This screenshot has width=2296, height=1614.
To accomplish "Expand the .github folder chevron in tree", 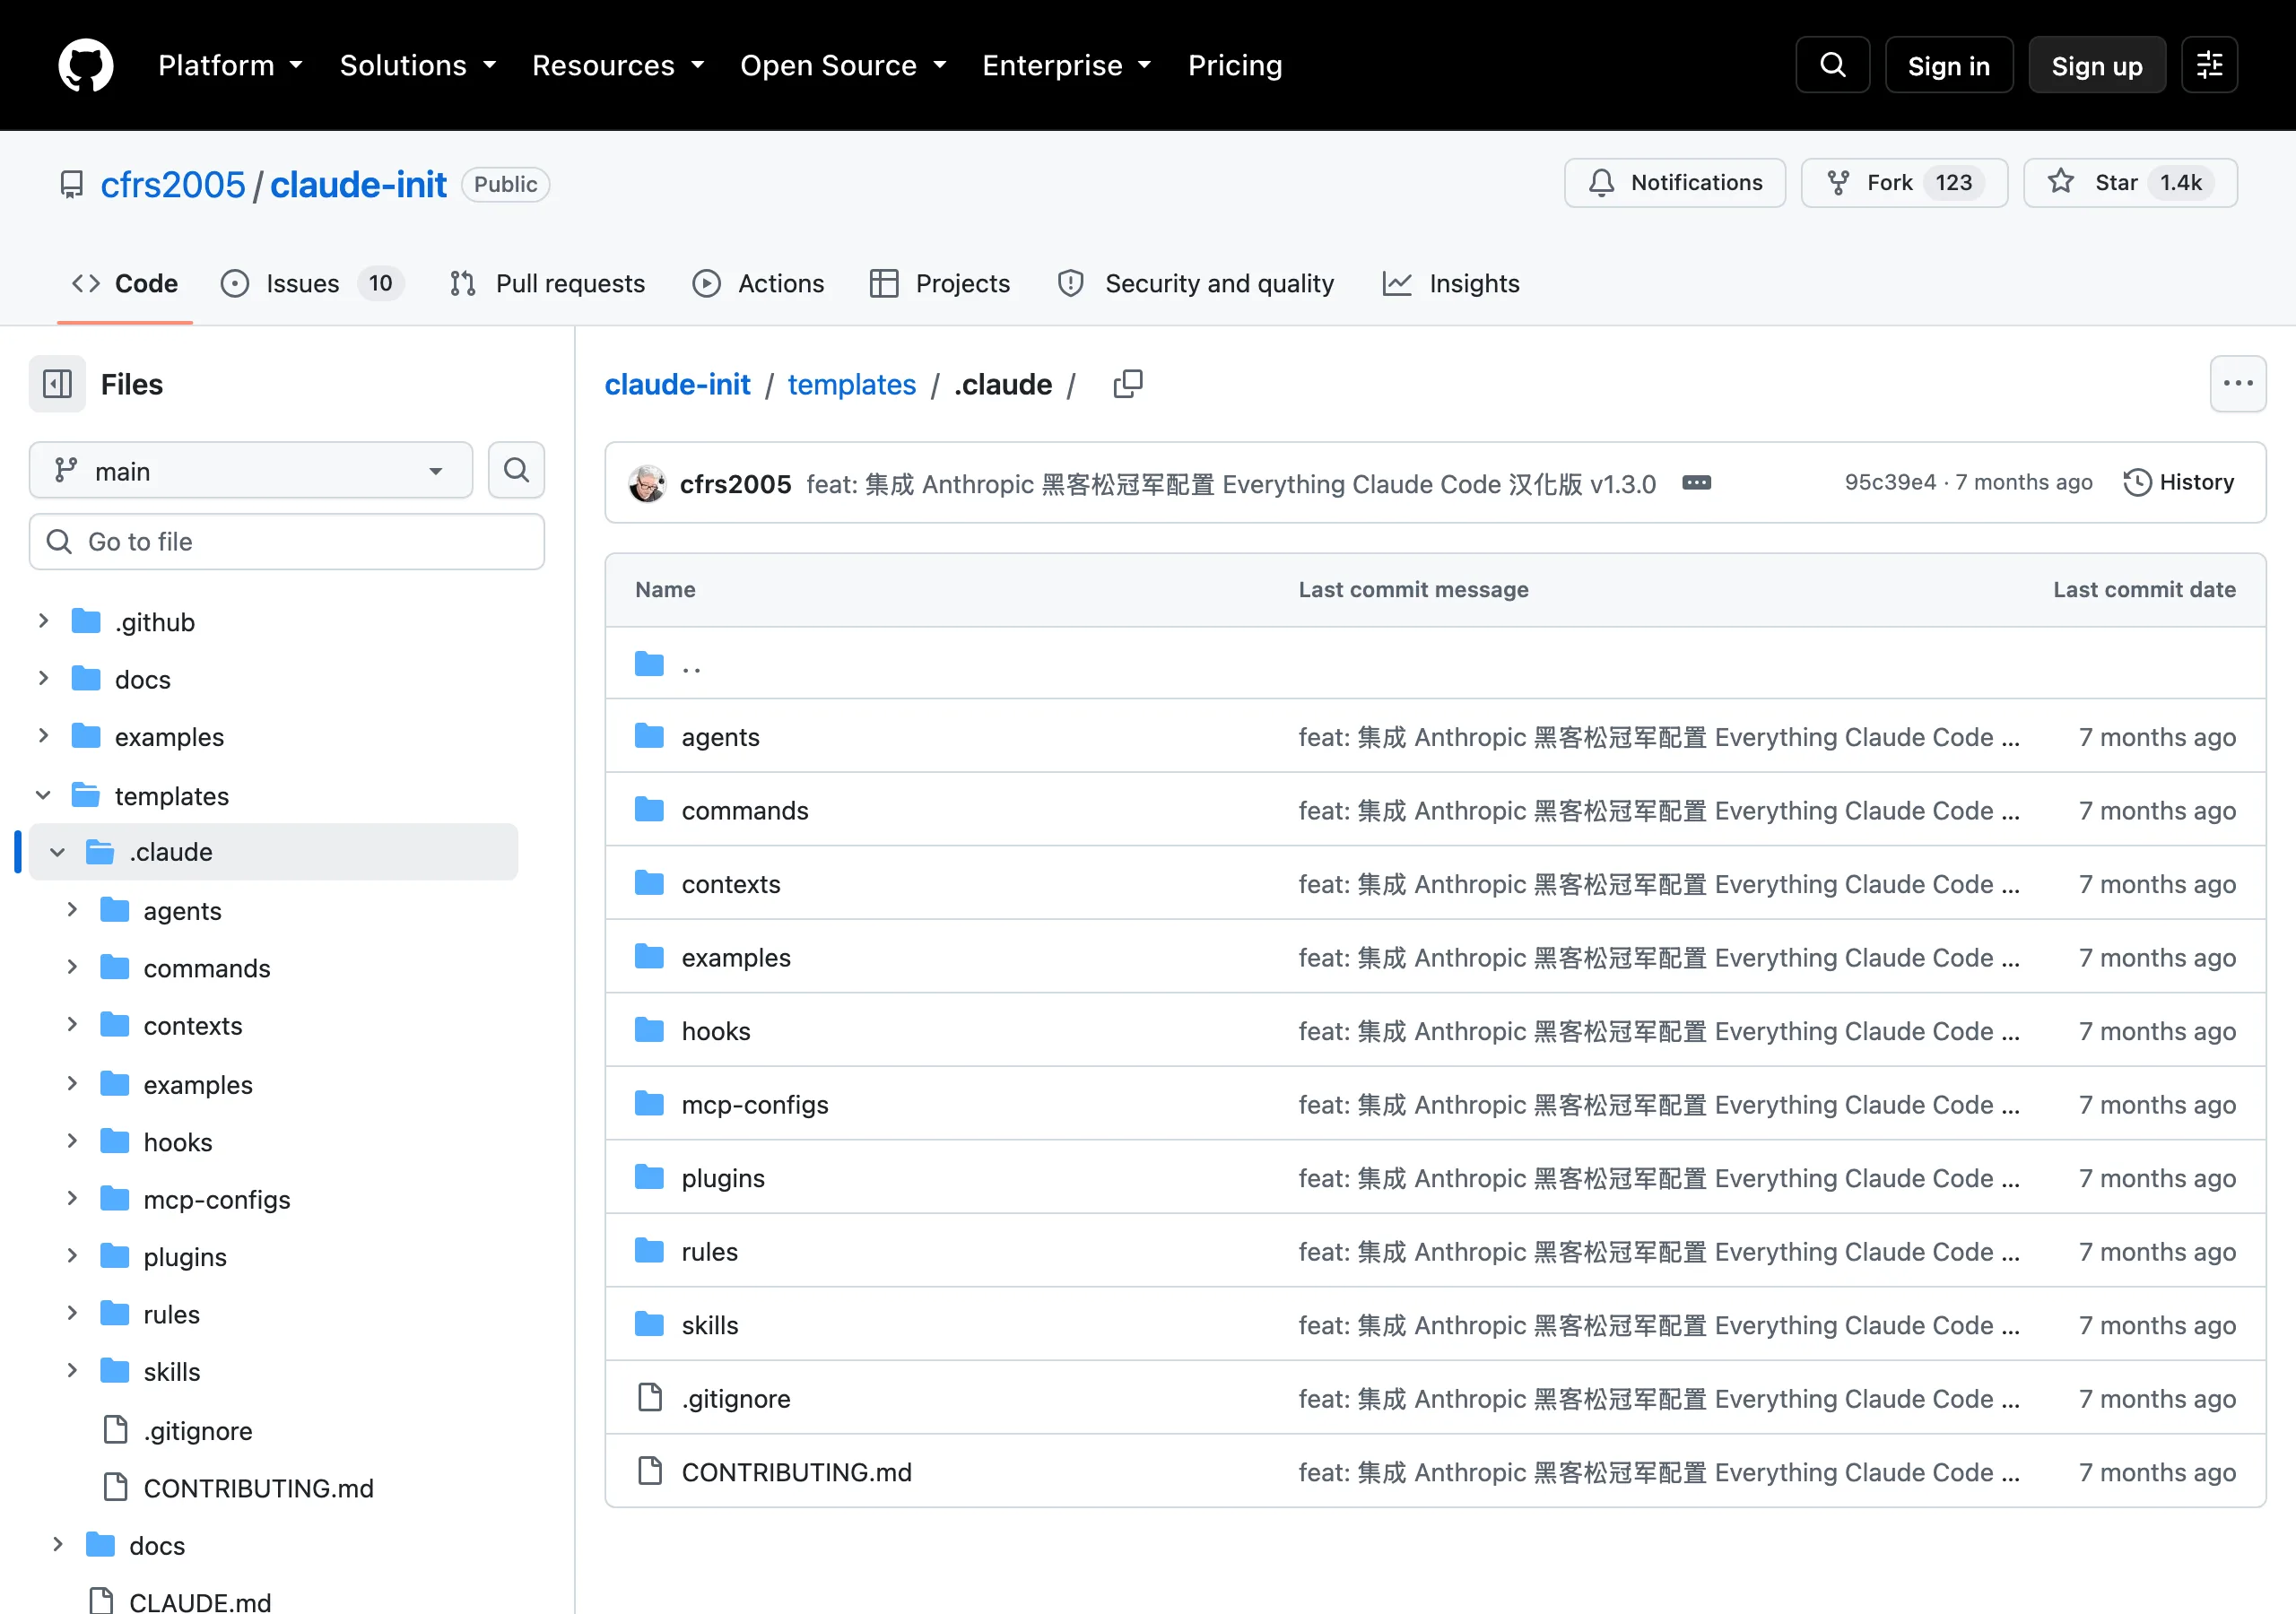I will (43, 621).
